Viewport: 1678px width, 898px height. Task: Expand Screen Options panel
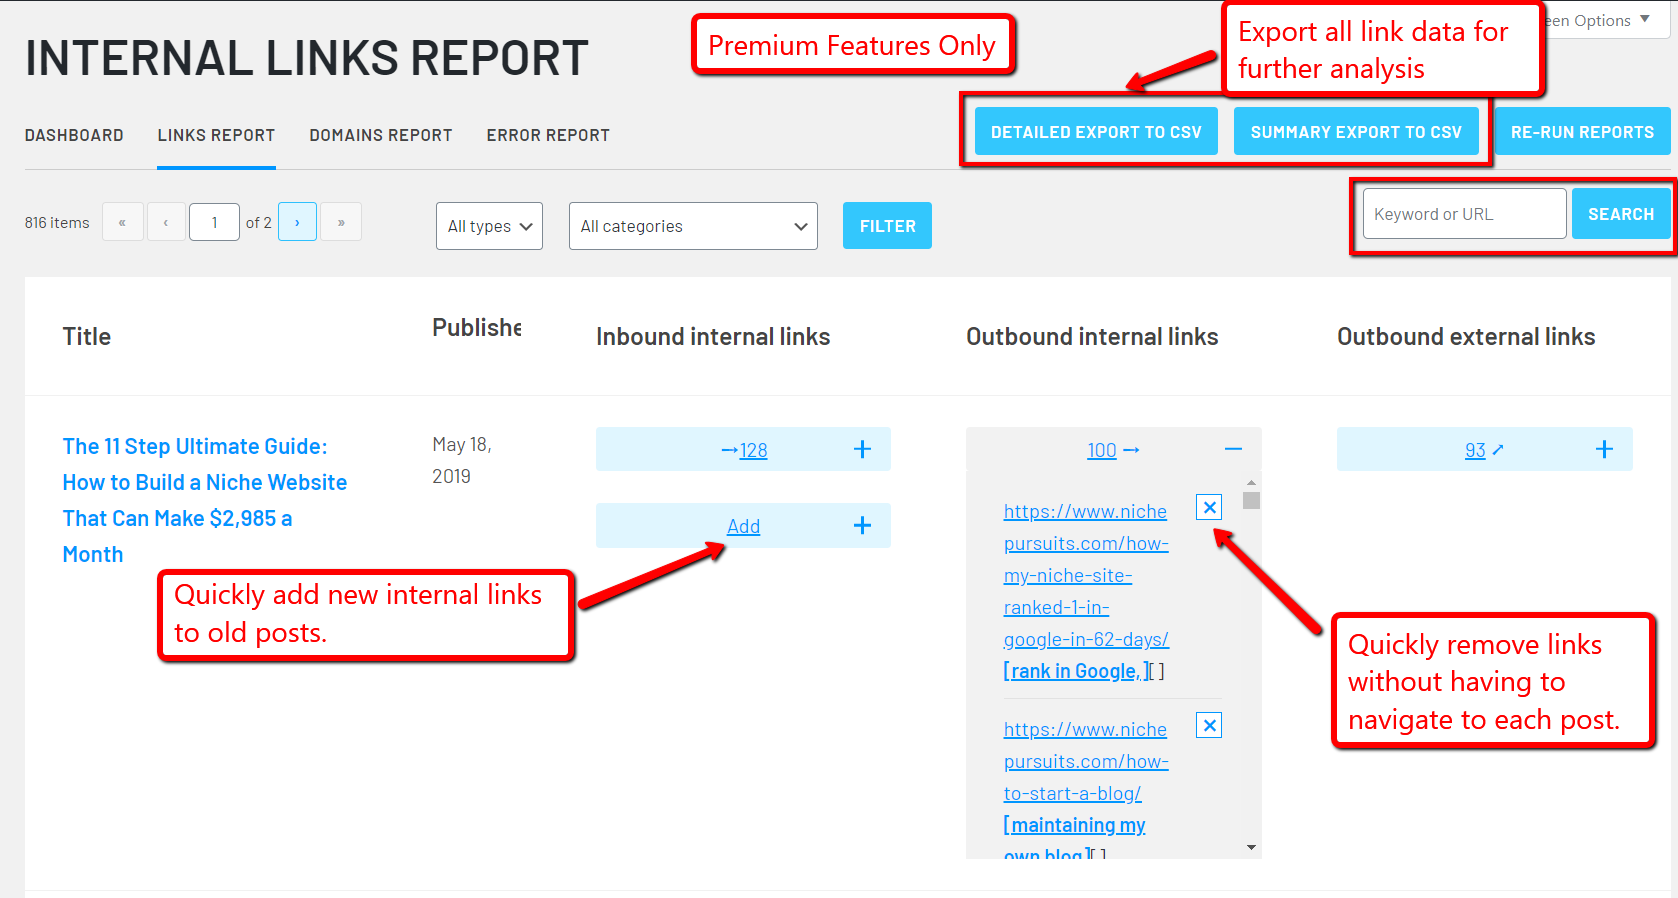(x=1600, y=20)
